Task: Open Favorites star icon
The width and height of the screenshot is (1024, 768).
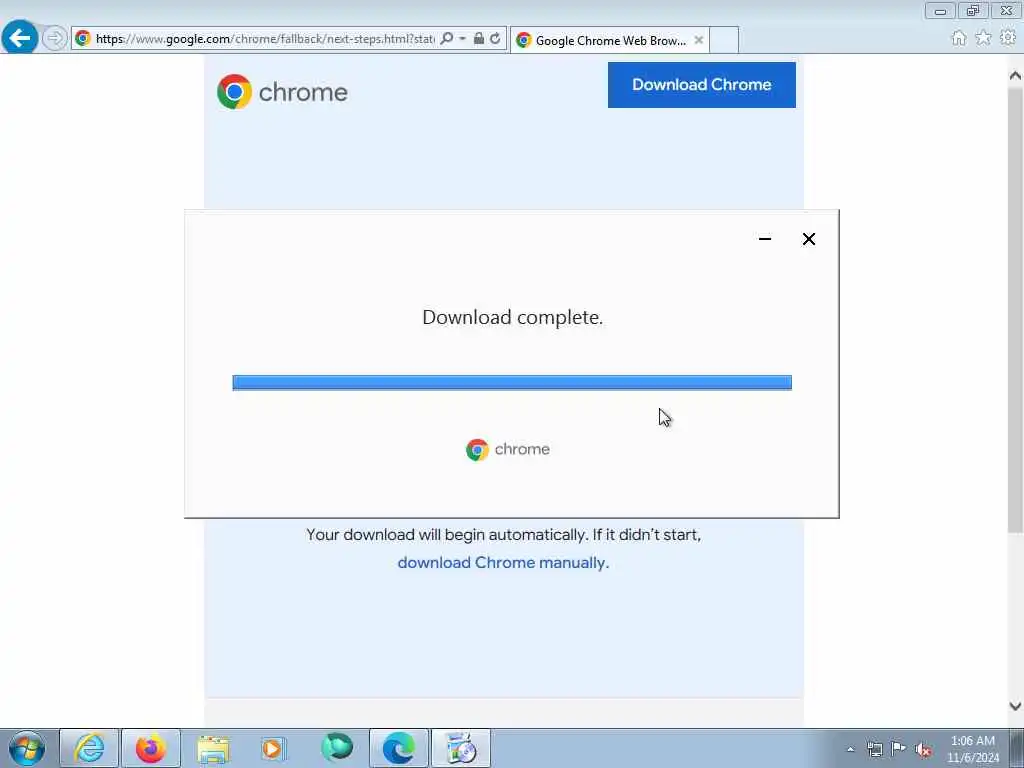Action: [x=983, y=39]
